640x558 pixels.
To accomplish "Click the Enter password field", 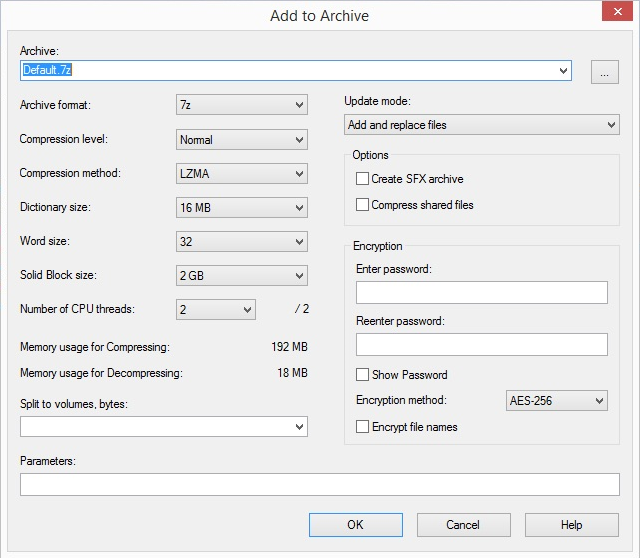I will click(x=481, y=292).
